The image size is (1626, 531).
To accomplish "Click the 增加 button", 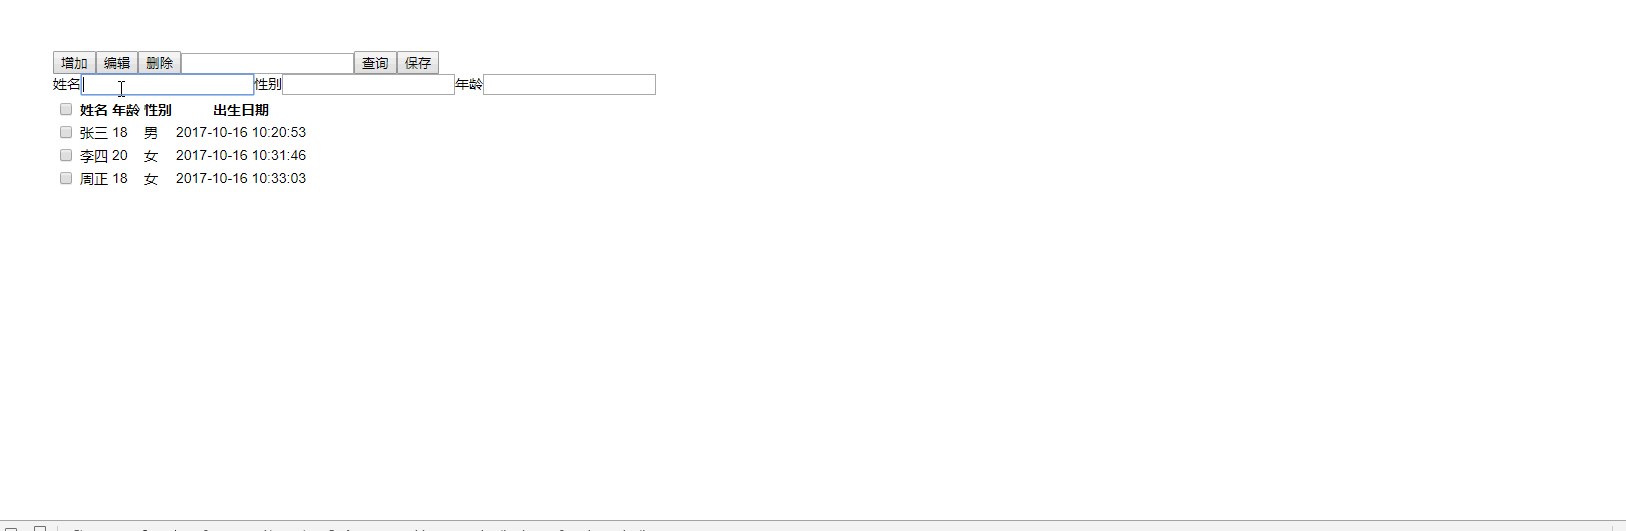I will click(x=74, y=63).
